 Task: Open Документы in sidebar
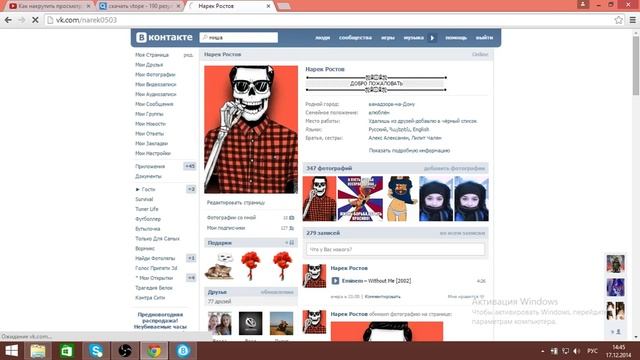click(x=149, y=176)
